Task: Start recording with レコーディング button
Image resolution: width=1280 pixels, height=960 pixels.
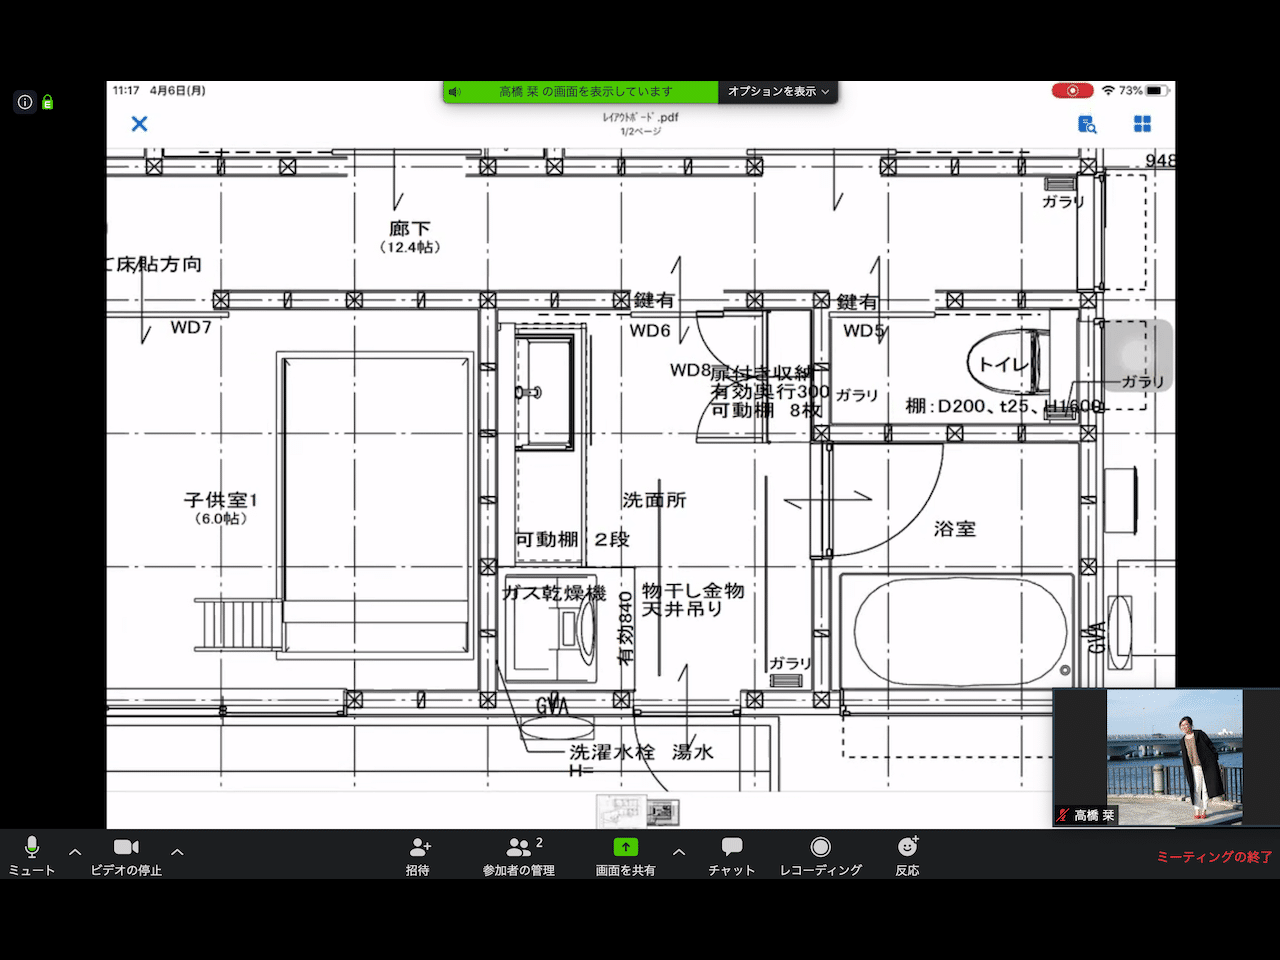Action: (x=820, y=855)
